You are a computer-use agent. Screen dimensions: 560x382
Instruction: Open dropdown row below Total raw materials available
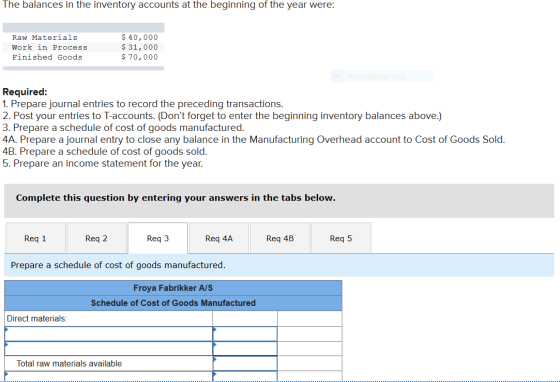109,376
